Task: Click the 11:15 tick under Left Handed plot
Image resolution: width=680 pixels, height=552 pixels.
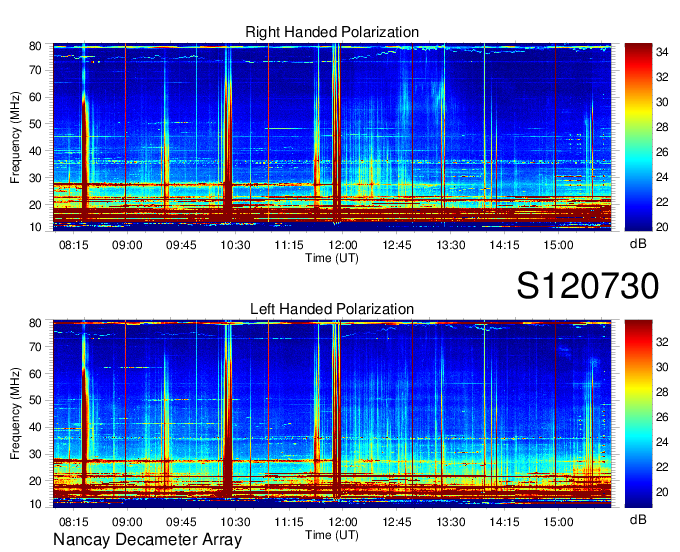Action: click(289, 522)
